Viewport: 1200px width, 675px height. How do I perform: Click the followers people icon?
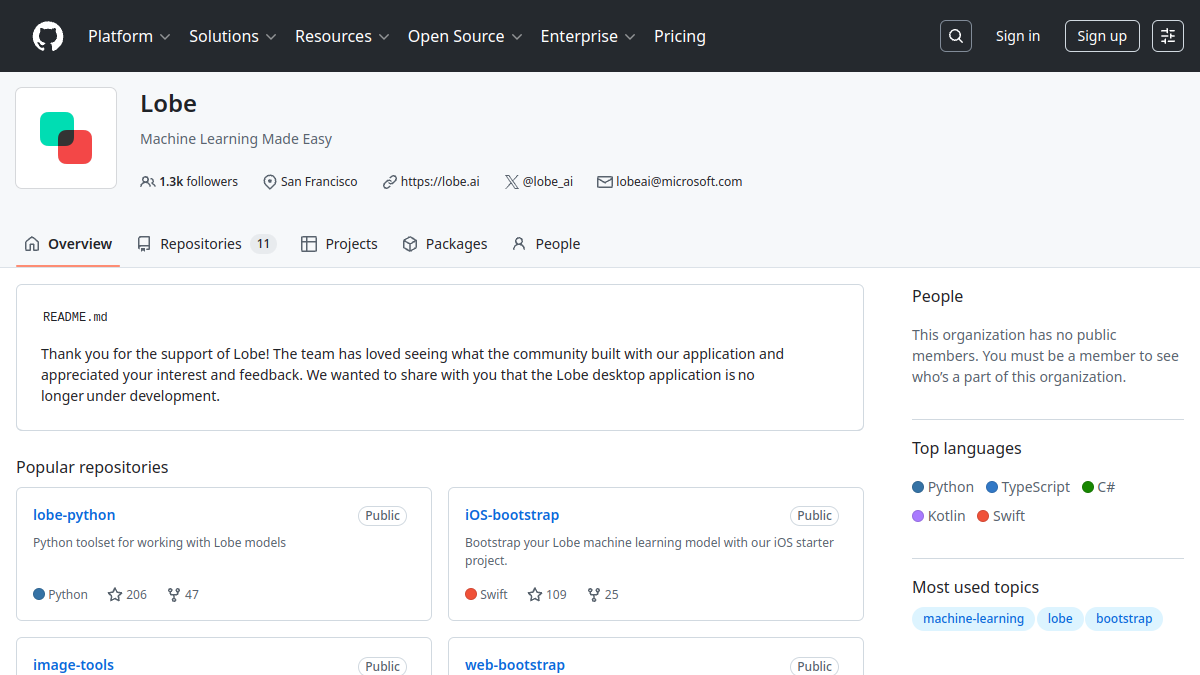click(x=148, y=182)
